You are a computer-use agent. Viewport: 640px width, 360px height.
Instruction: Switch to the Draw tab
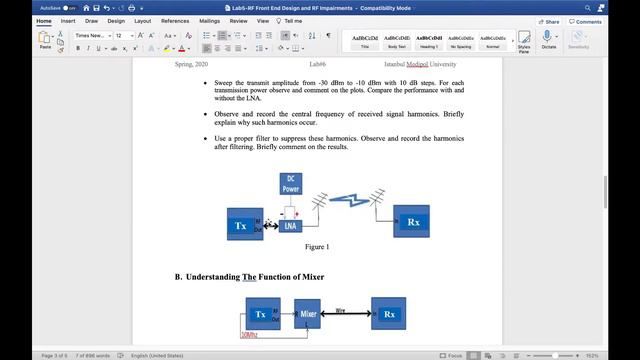click(91, 21)
